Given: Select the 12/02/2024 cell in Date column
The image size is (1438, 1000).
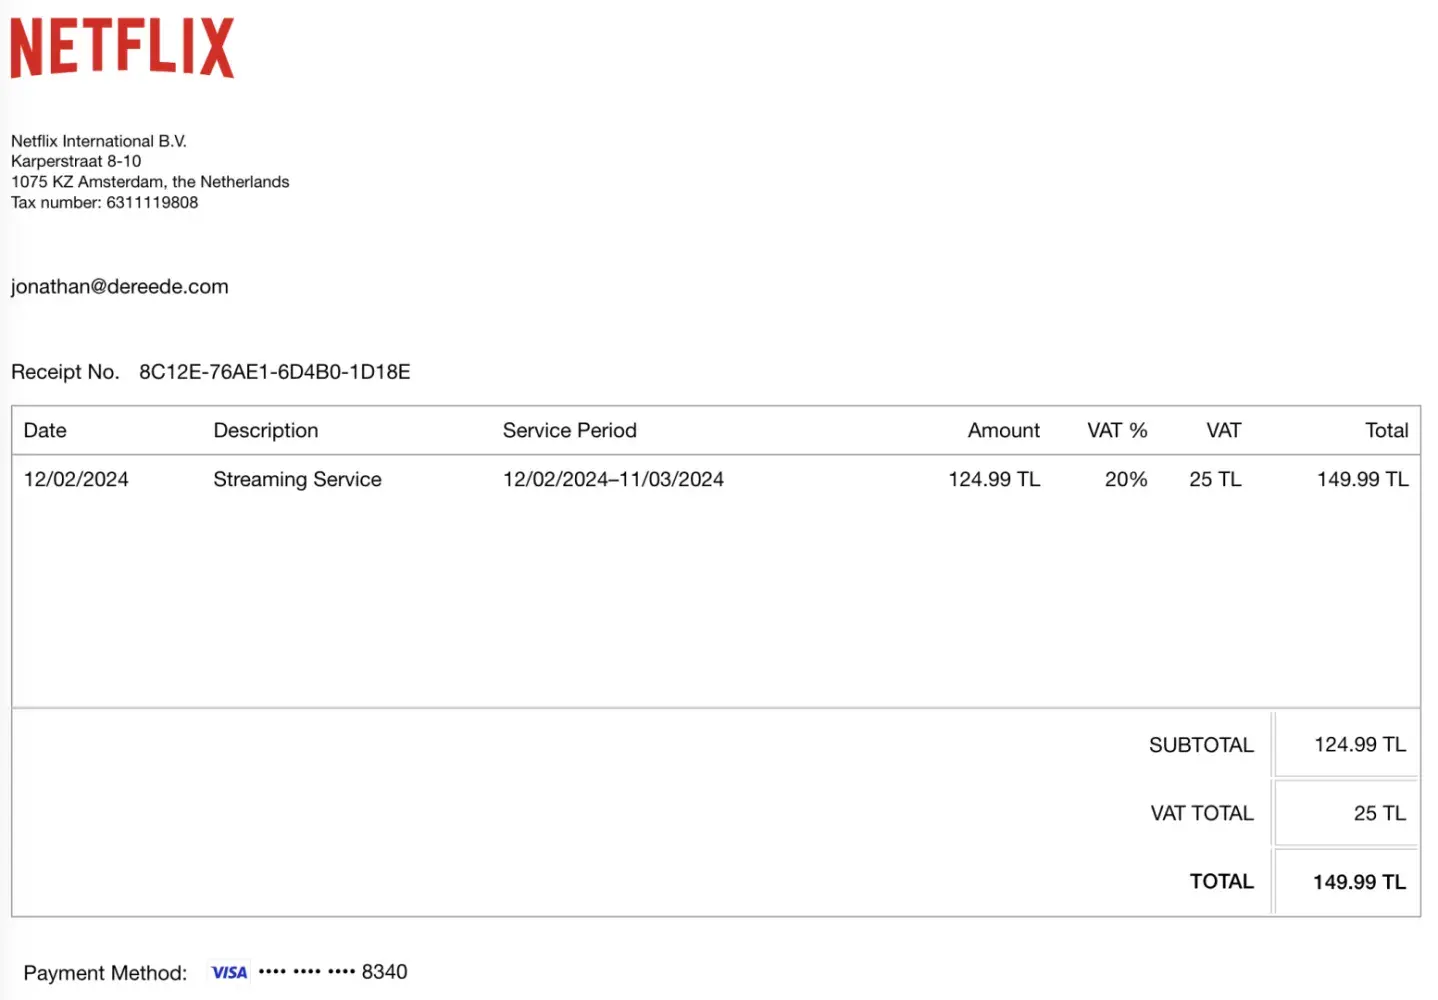Looking at the screenshot, I should [76, 479].
